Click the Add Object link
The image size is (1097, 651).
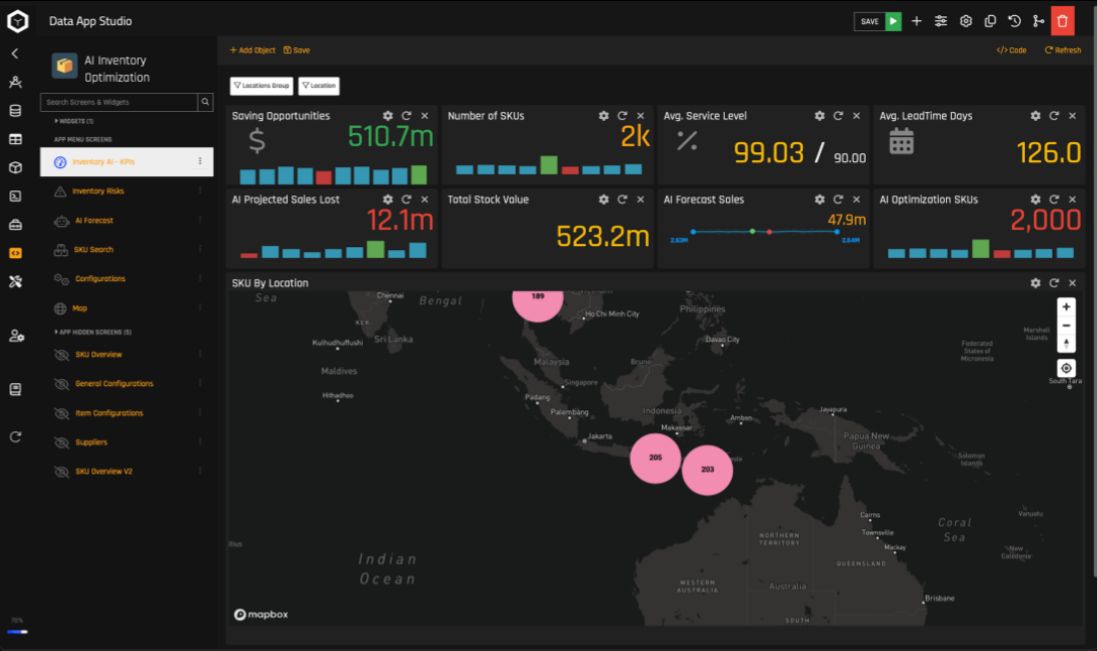pos(253,50)
